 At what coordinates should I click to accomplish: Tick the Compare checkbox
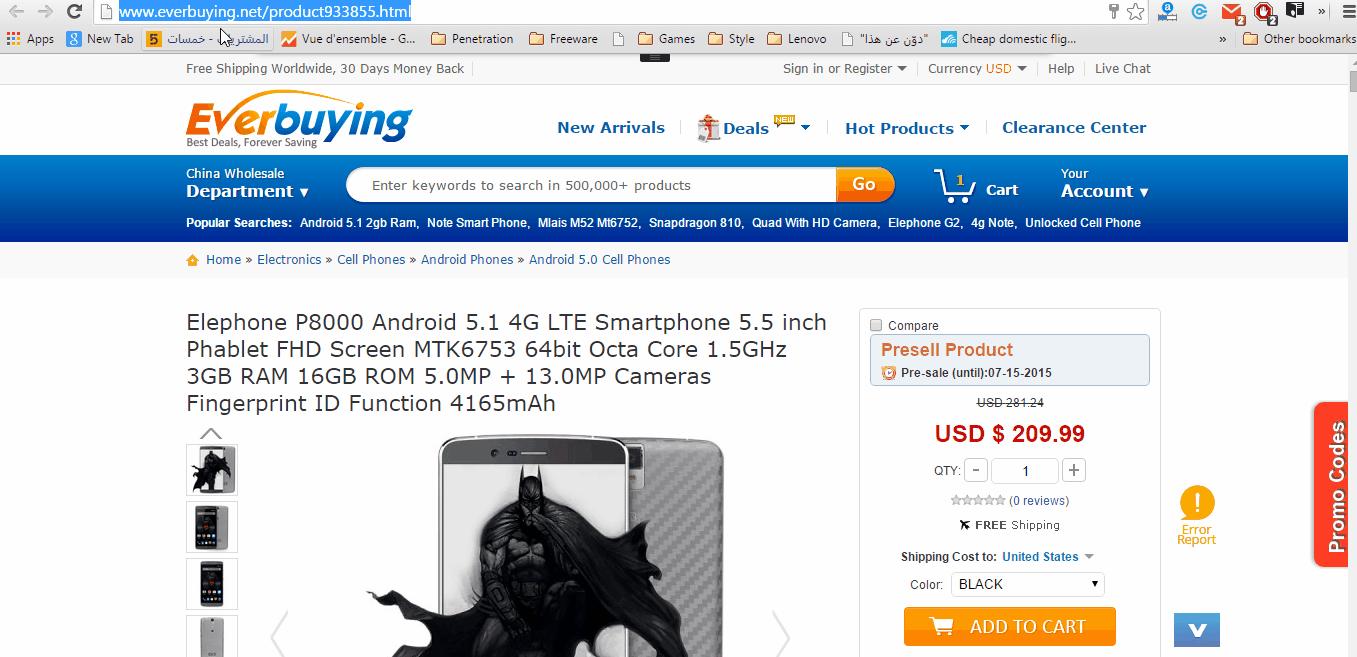coord(876,325)
